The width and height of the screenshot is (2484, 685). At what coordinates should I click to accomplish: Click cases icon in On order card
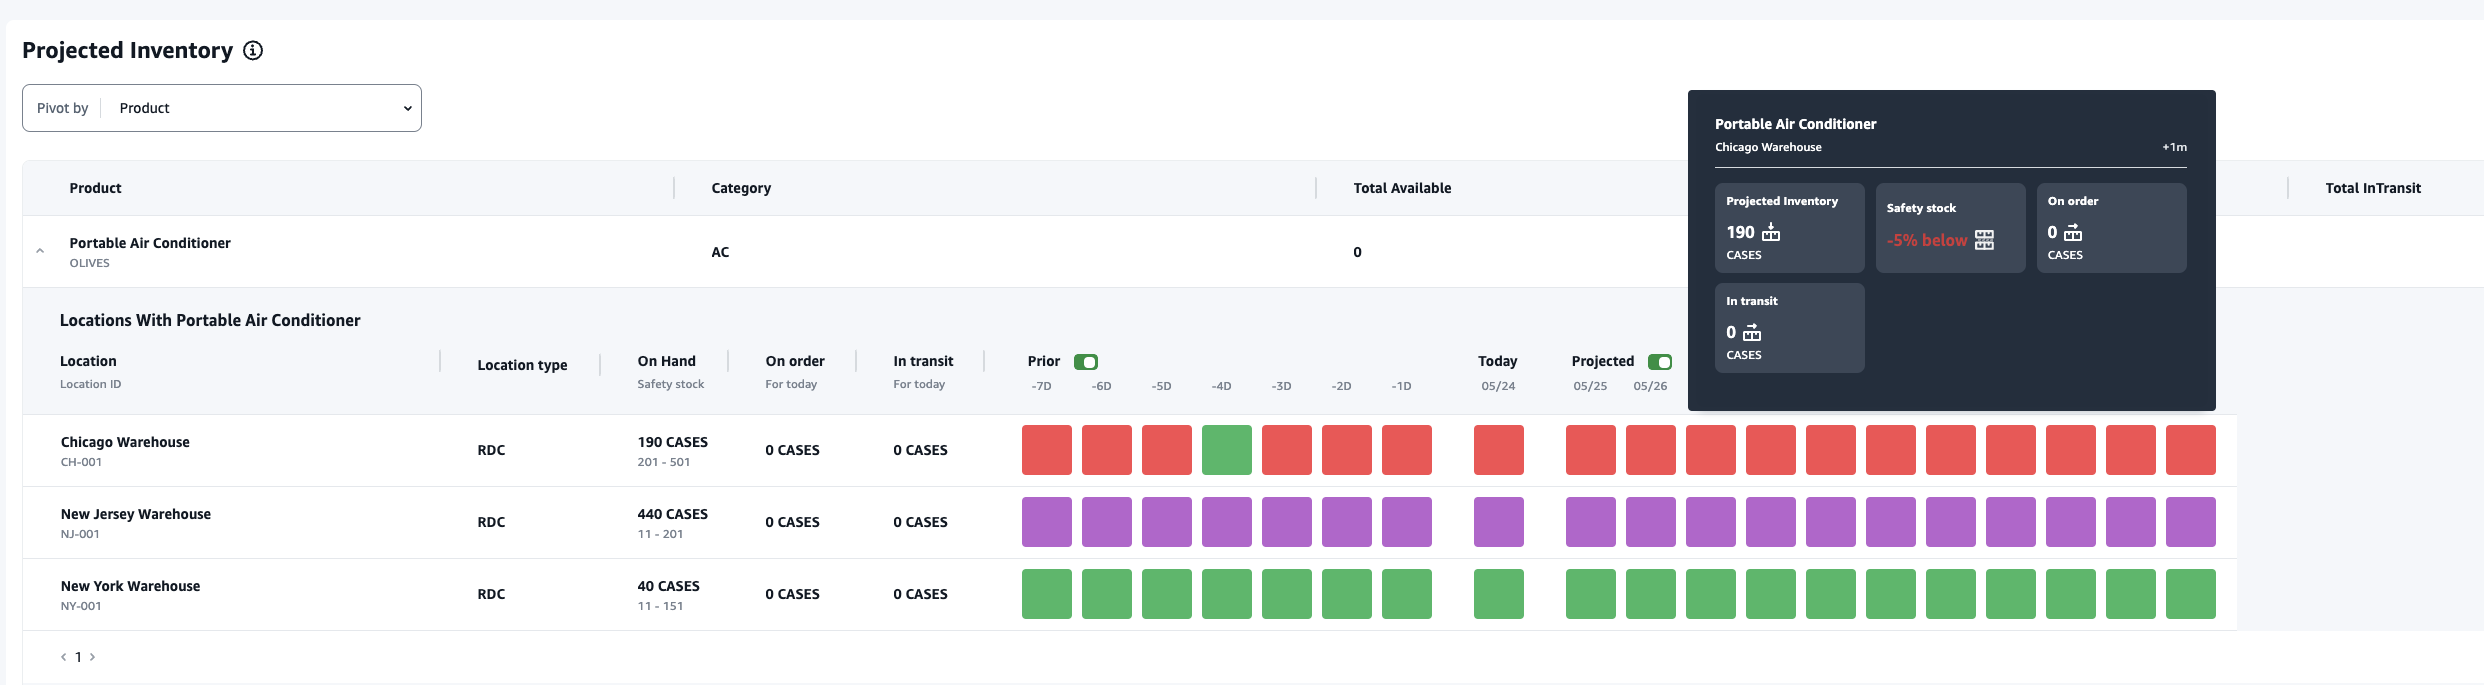[2073, 232]
